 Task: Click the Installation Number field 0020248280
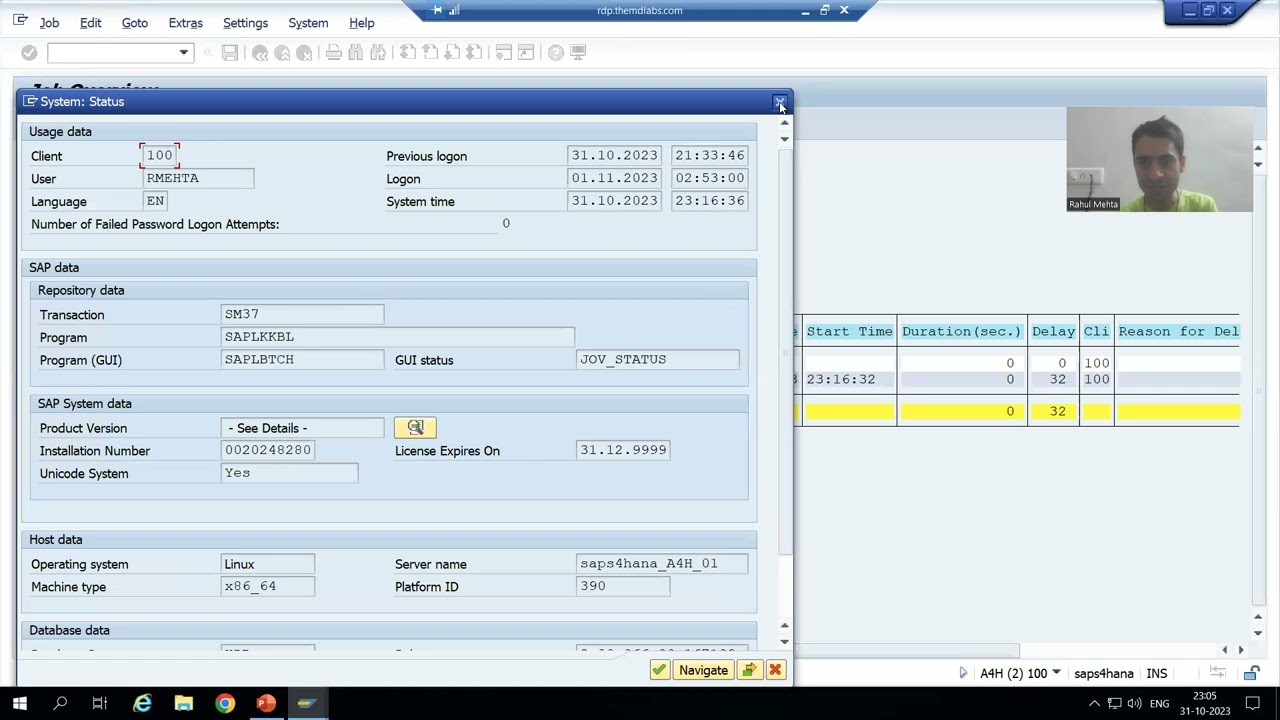click(269, 450)
